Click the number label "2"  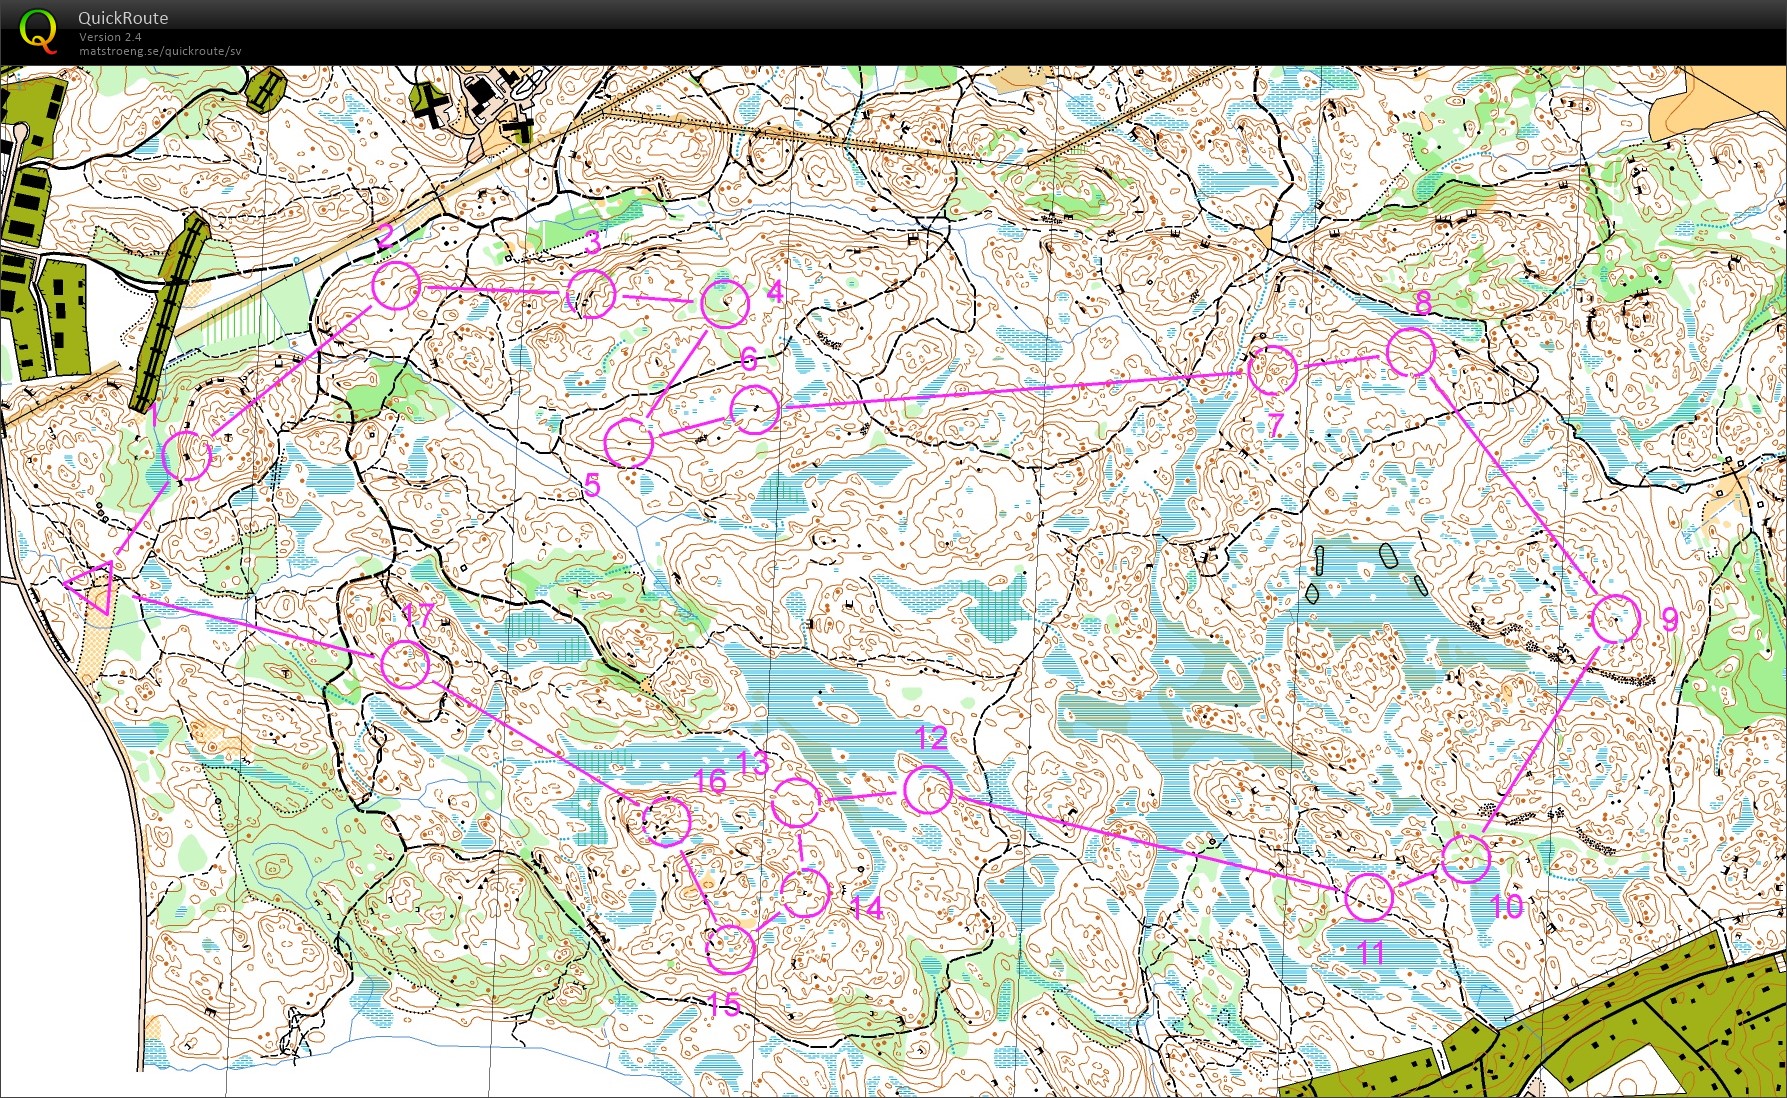(x=385, y=238)
